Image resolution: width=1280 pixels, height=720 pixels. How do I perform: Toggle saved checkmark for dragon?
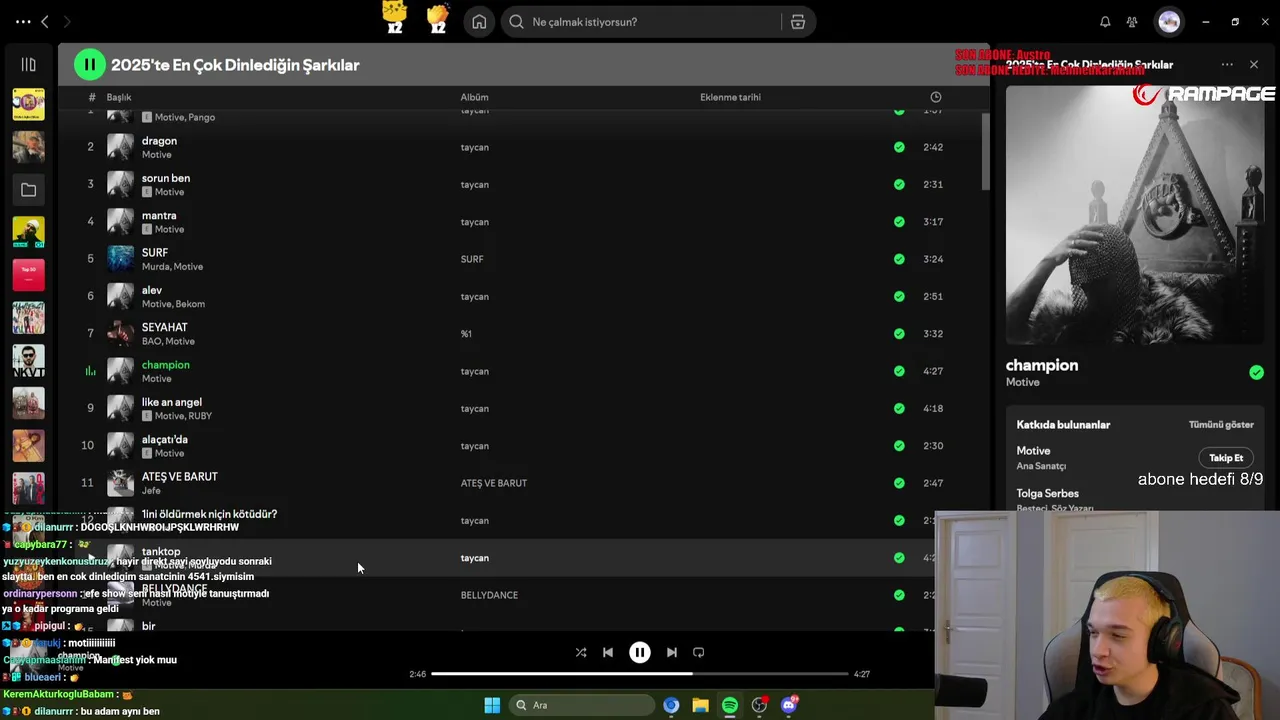899,147
